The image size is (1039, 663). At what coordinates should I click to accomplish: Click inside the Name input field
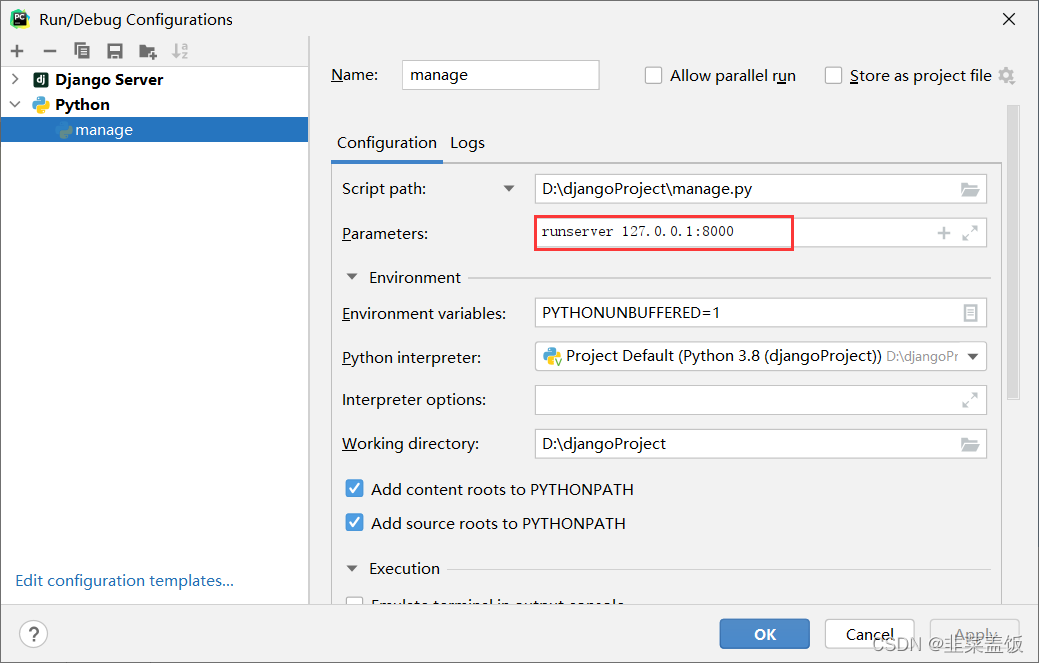(x=500, y=75)
